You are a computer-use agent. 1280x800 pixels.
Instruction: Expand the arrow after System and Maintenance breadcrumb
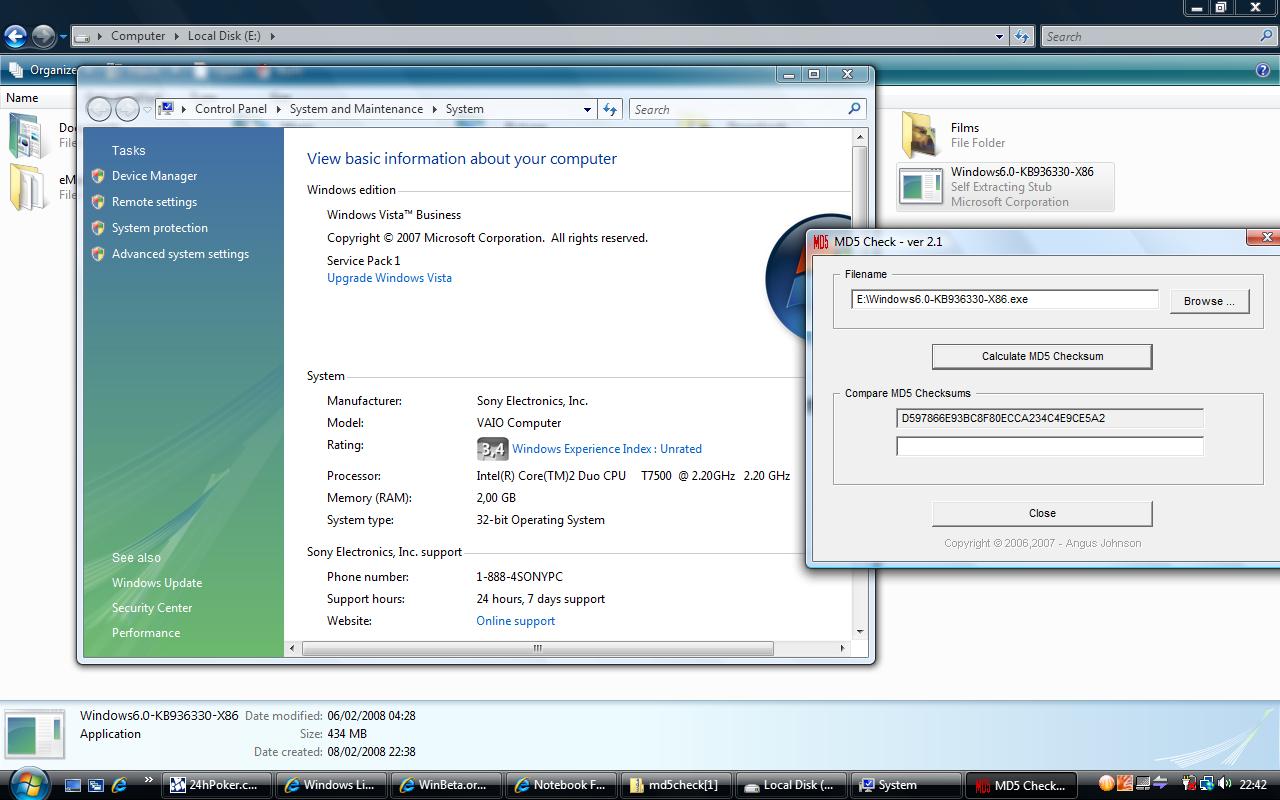pyautogui.click(x=435, y=109)
